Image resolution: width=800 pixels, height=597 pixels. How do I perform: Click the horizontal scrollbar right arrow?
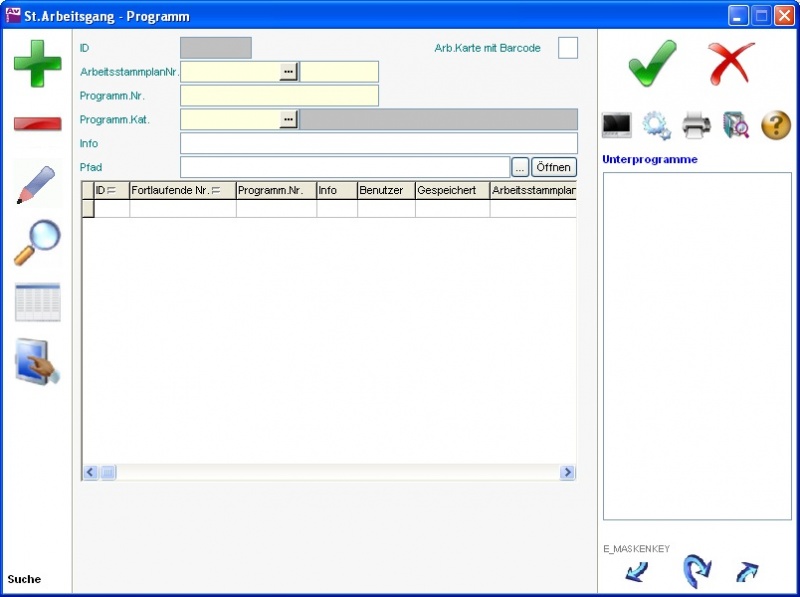tap(567, 472)
